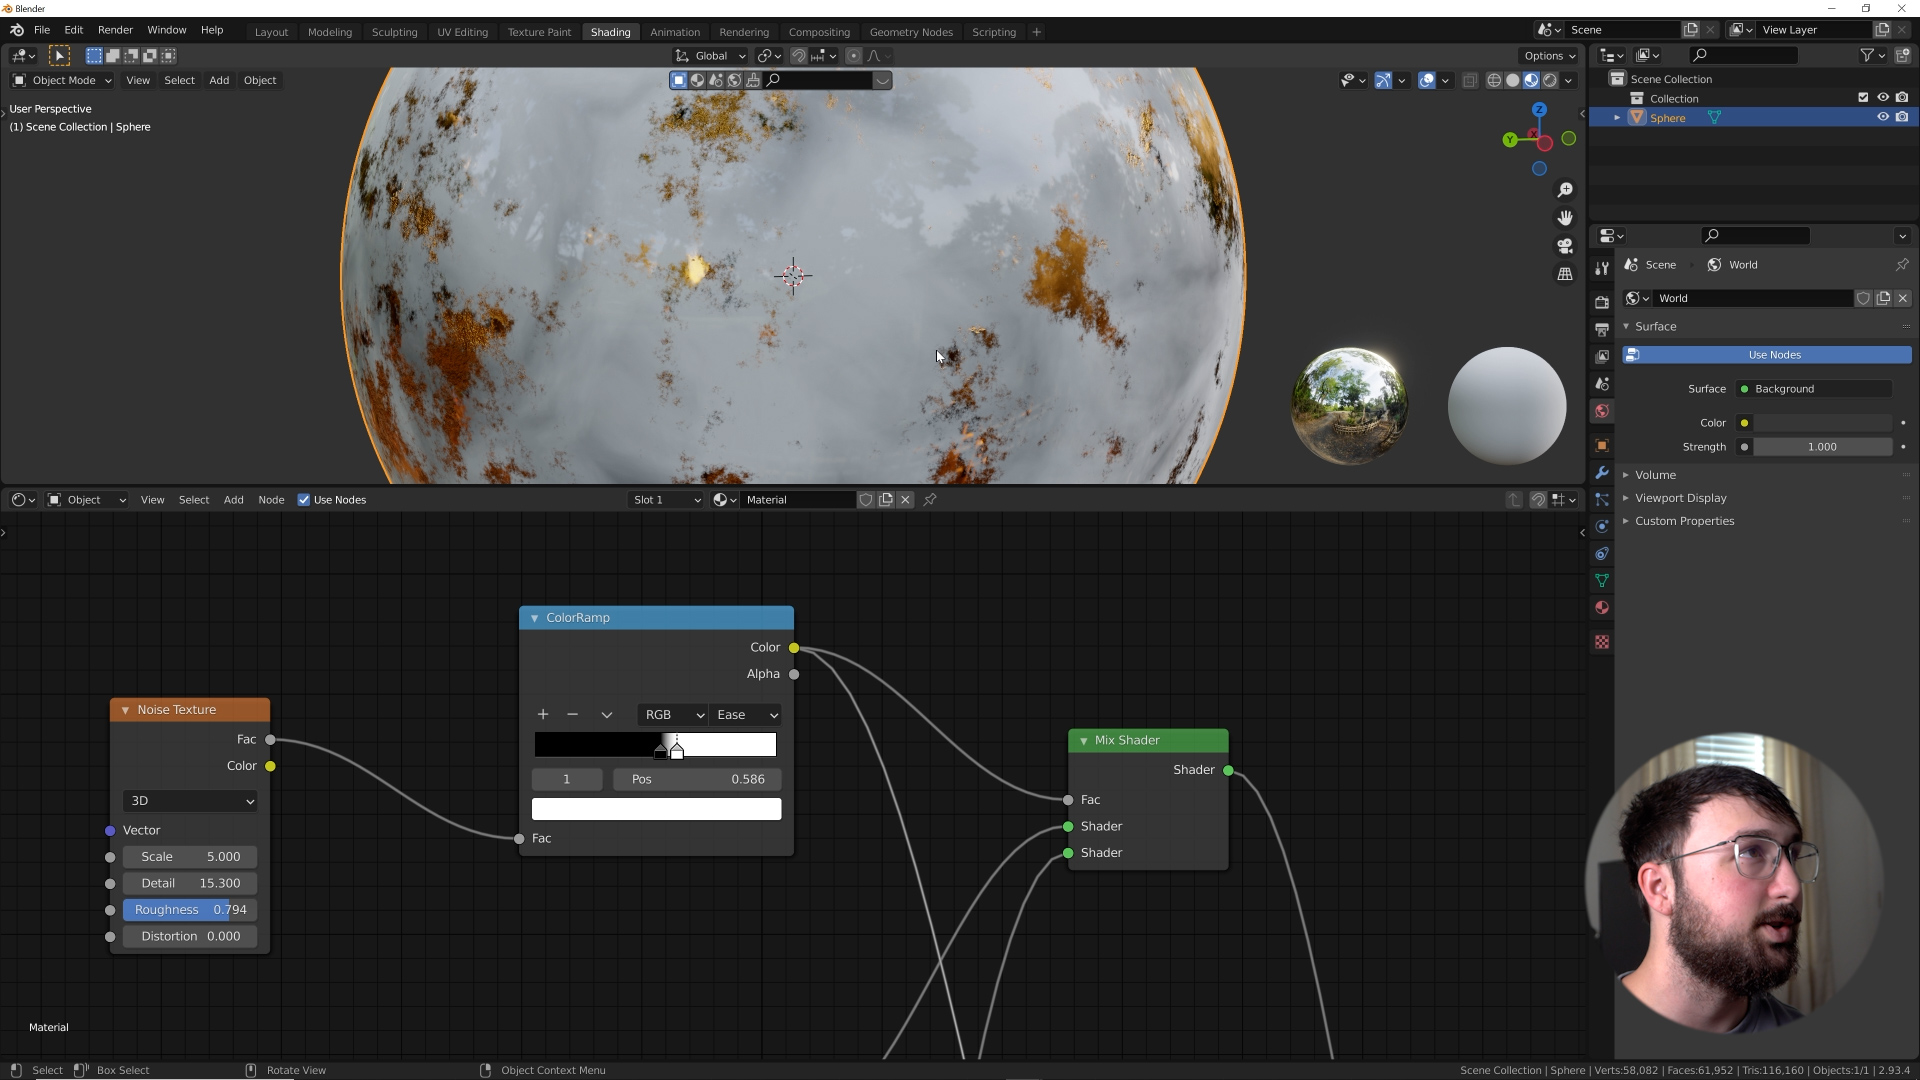
Task: Click the Roughness slider in Noise Texture
Action: [x=190, y=910]
